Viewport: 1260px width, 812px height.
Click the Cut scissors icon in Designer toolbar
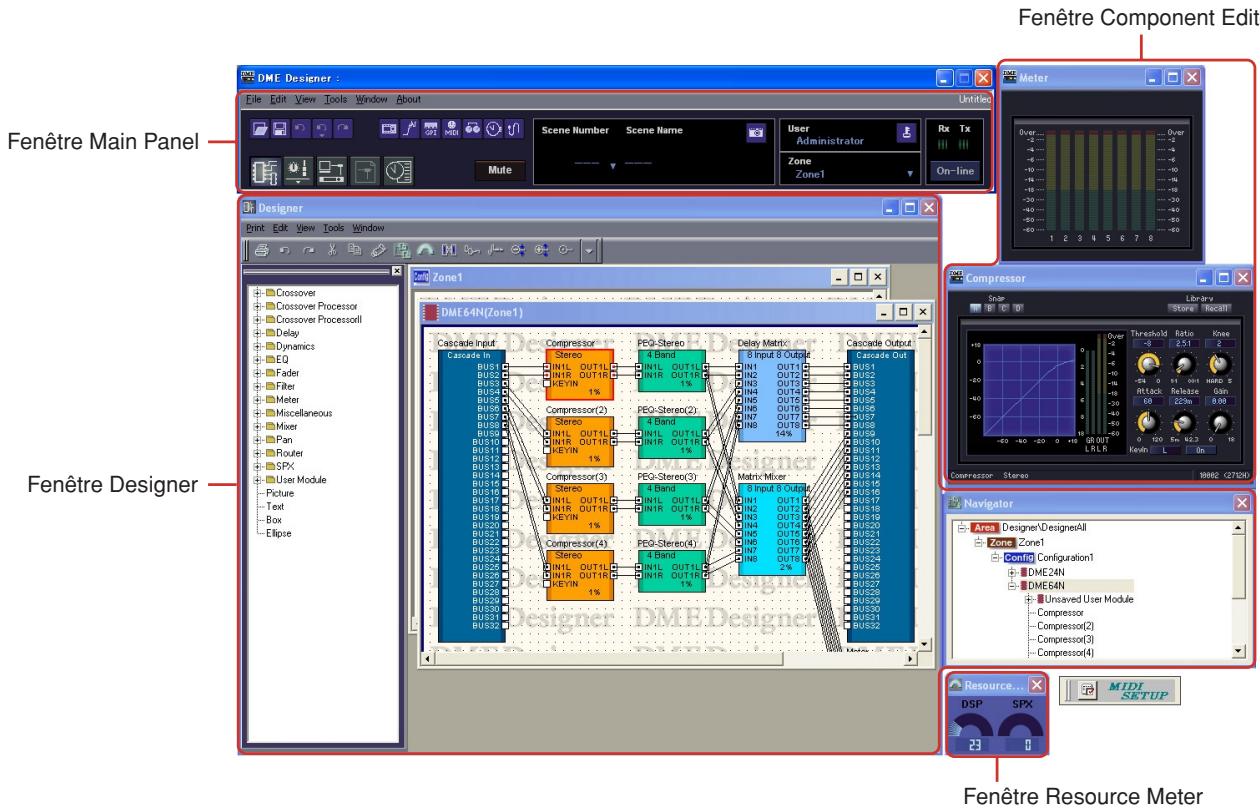pyautogui.click(x=332, y=250)
